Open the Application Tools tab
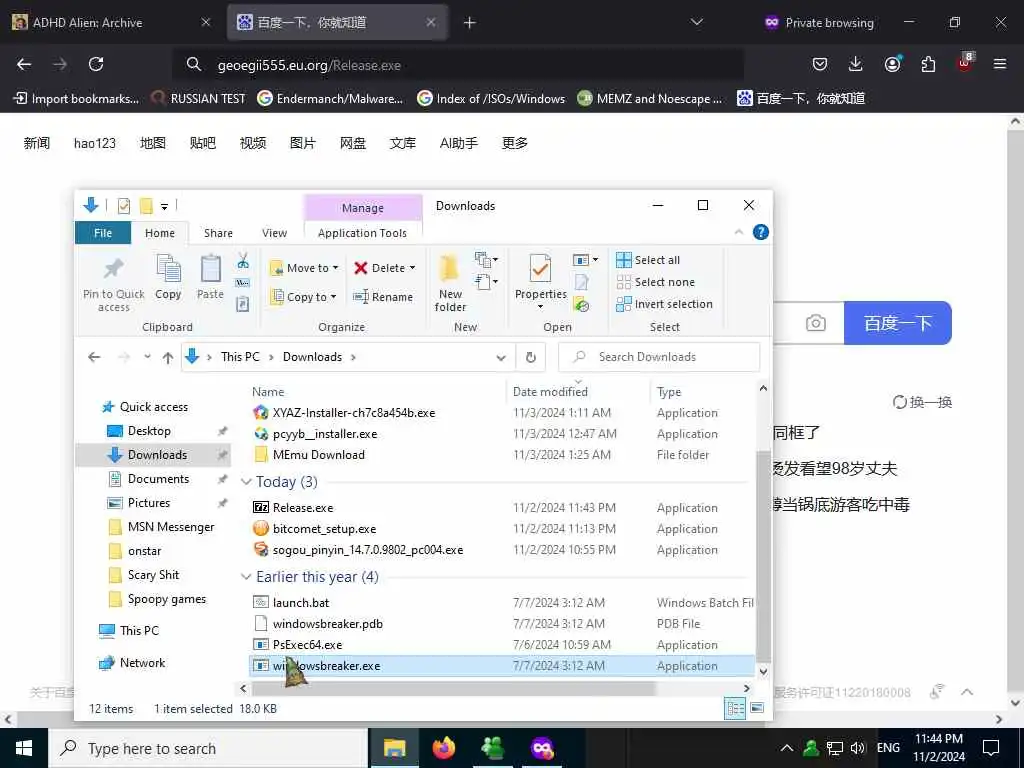1024x768 pixels. coord(362,233)
